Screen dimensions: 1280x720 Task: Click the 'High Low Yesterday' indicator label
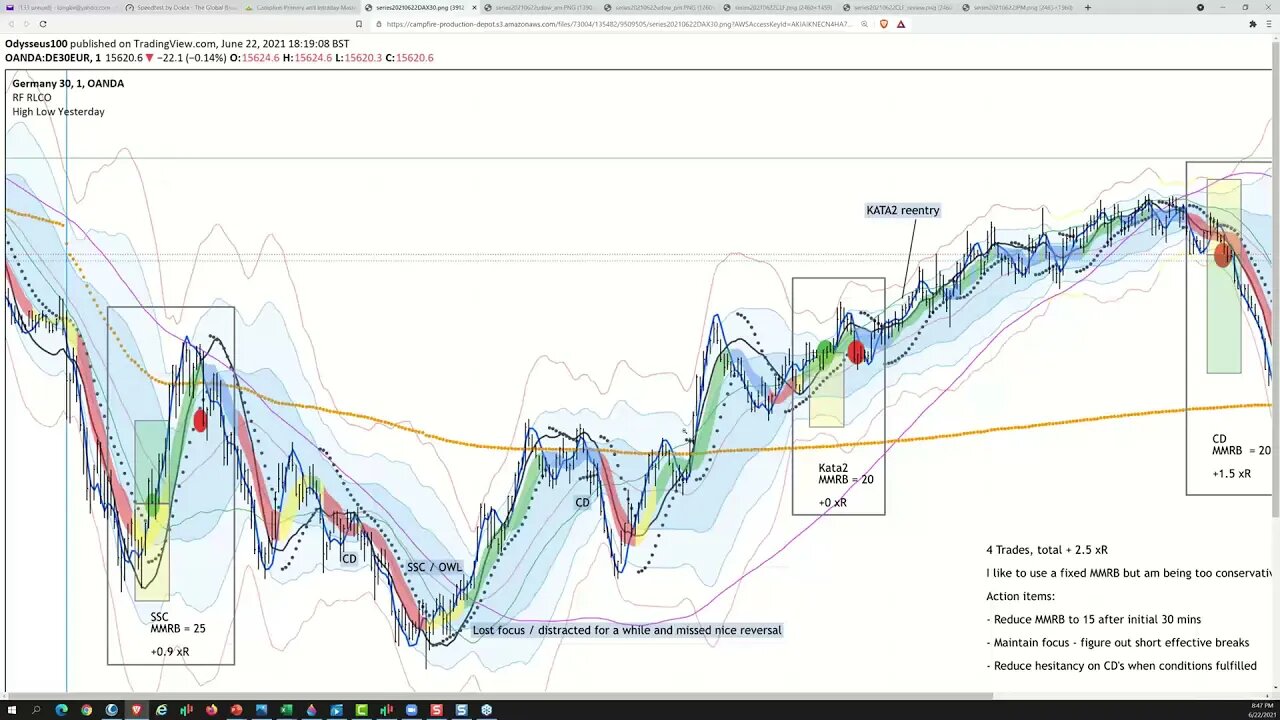[58, 112]
